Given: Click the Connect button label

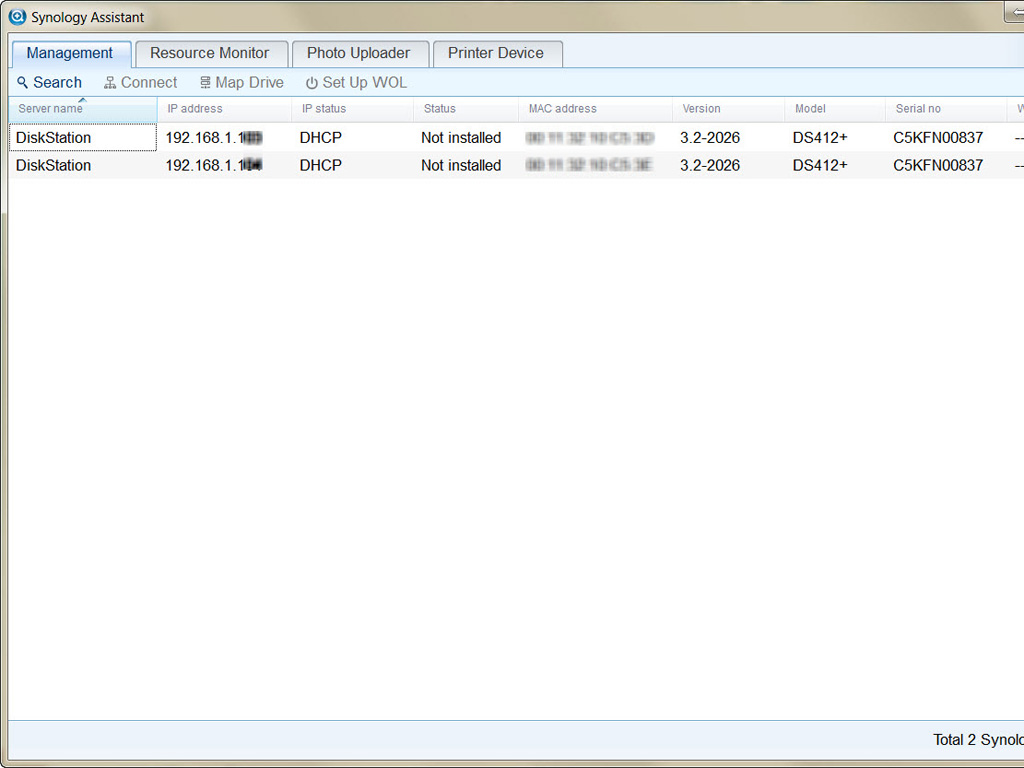Looking at the screenshot, I should click(149, 83).
